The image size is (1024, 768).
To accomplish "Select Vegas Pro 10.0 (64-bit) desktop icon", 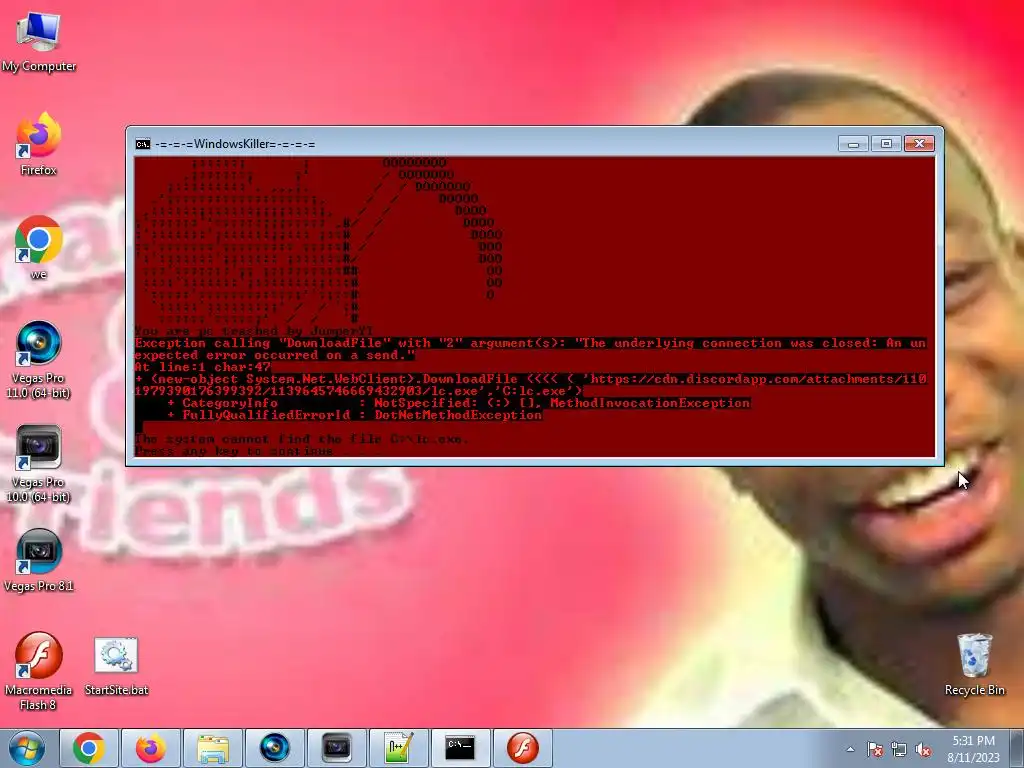I will pos(39,462).
